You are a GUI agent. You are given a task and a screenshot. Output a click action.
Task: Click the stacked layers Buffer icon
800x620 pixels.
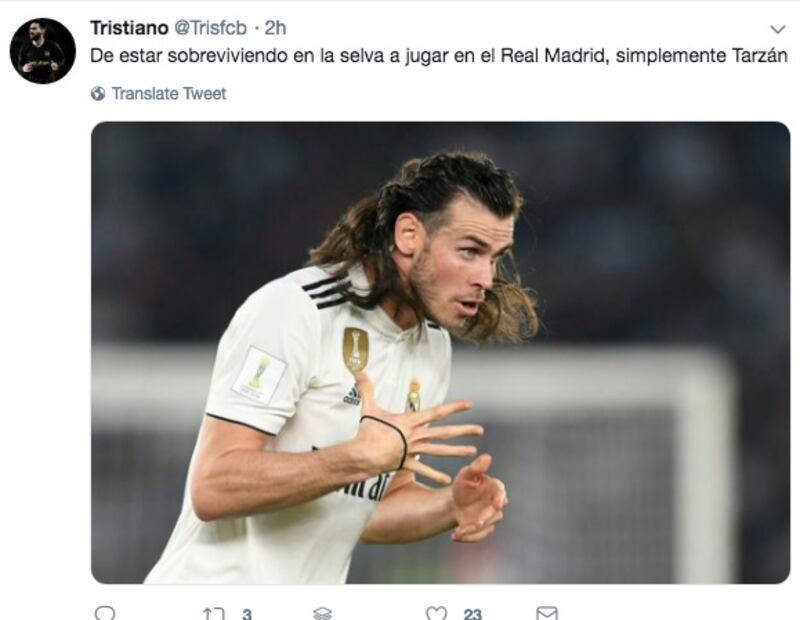[x=322, y=613]
